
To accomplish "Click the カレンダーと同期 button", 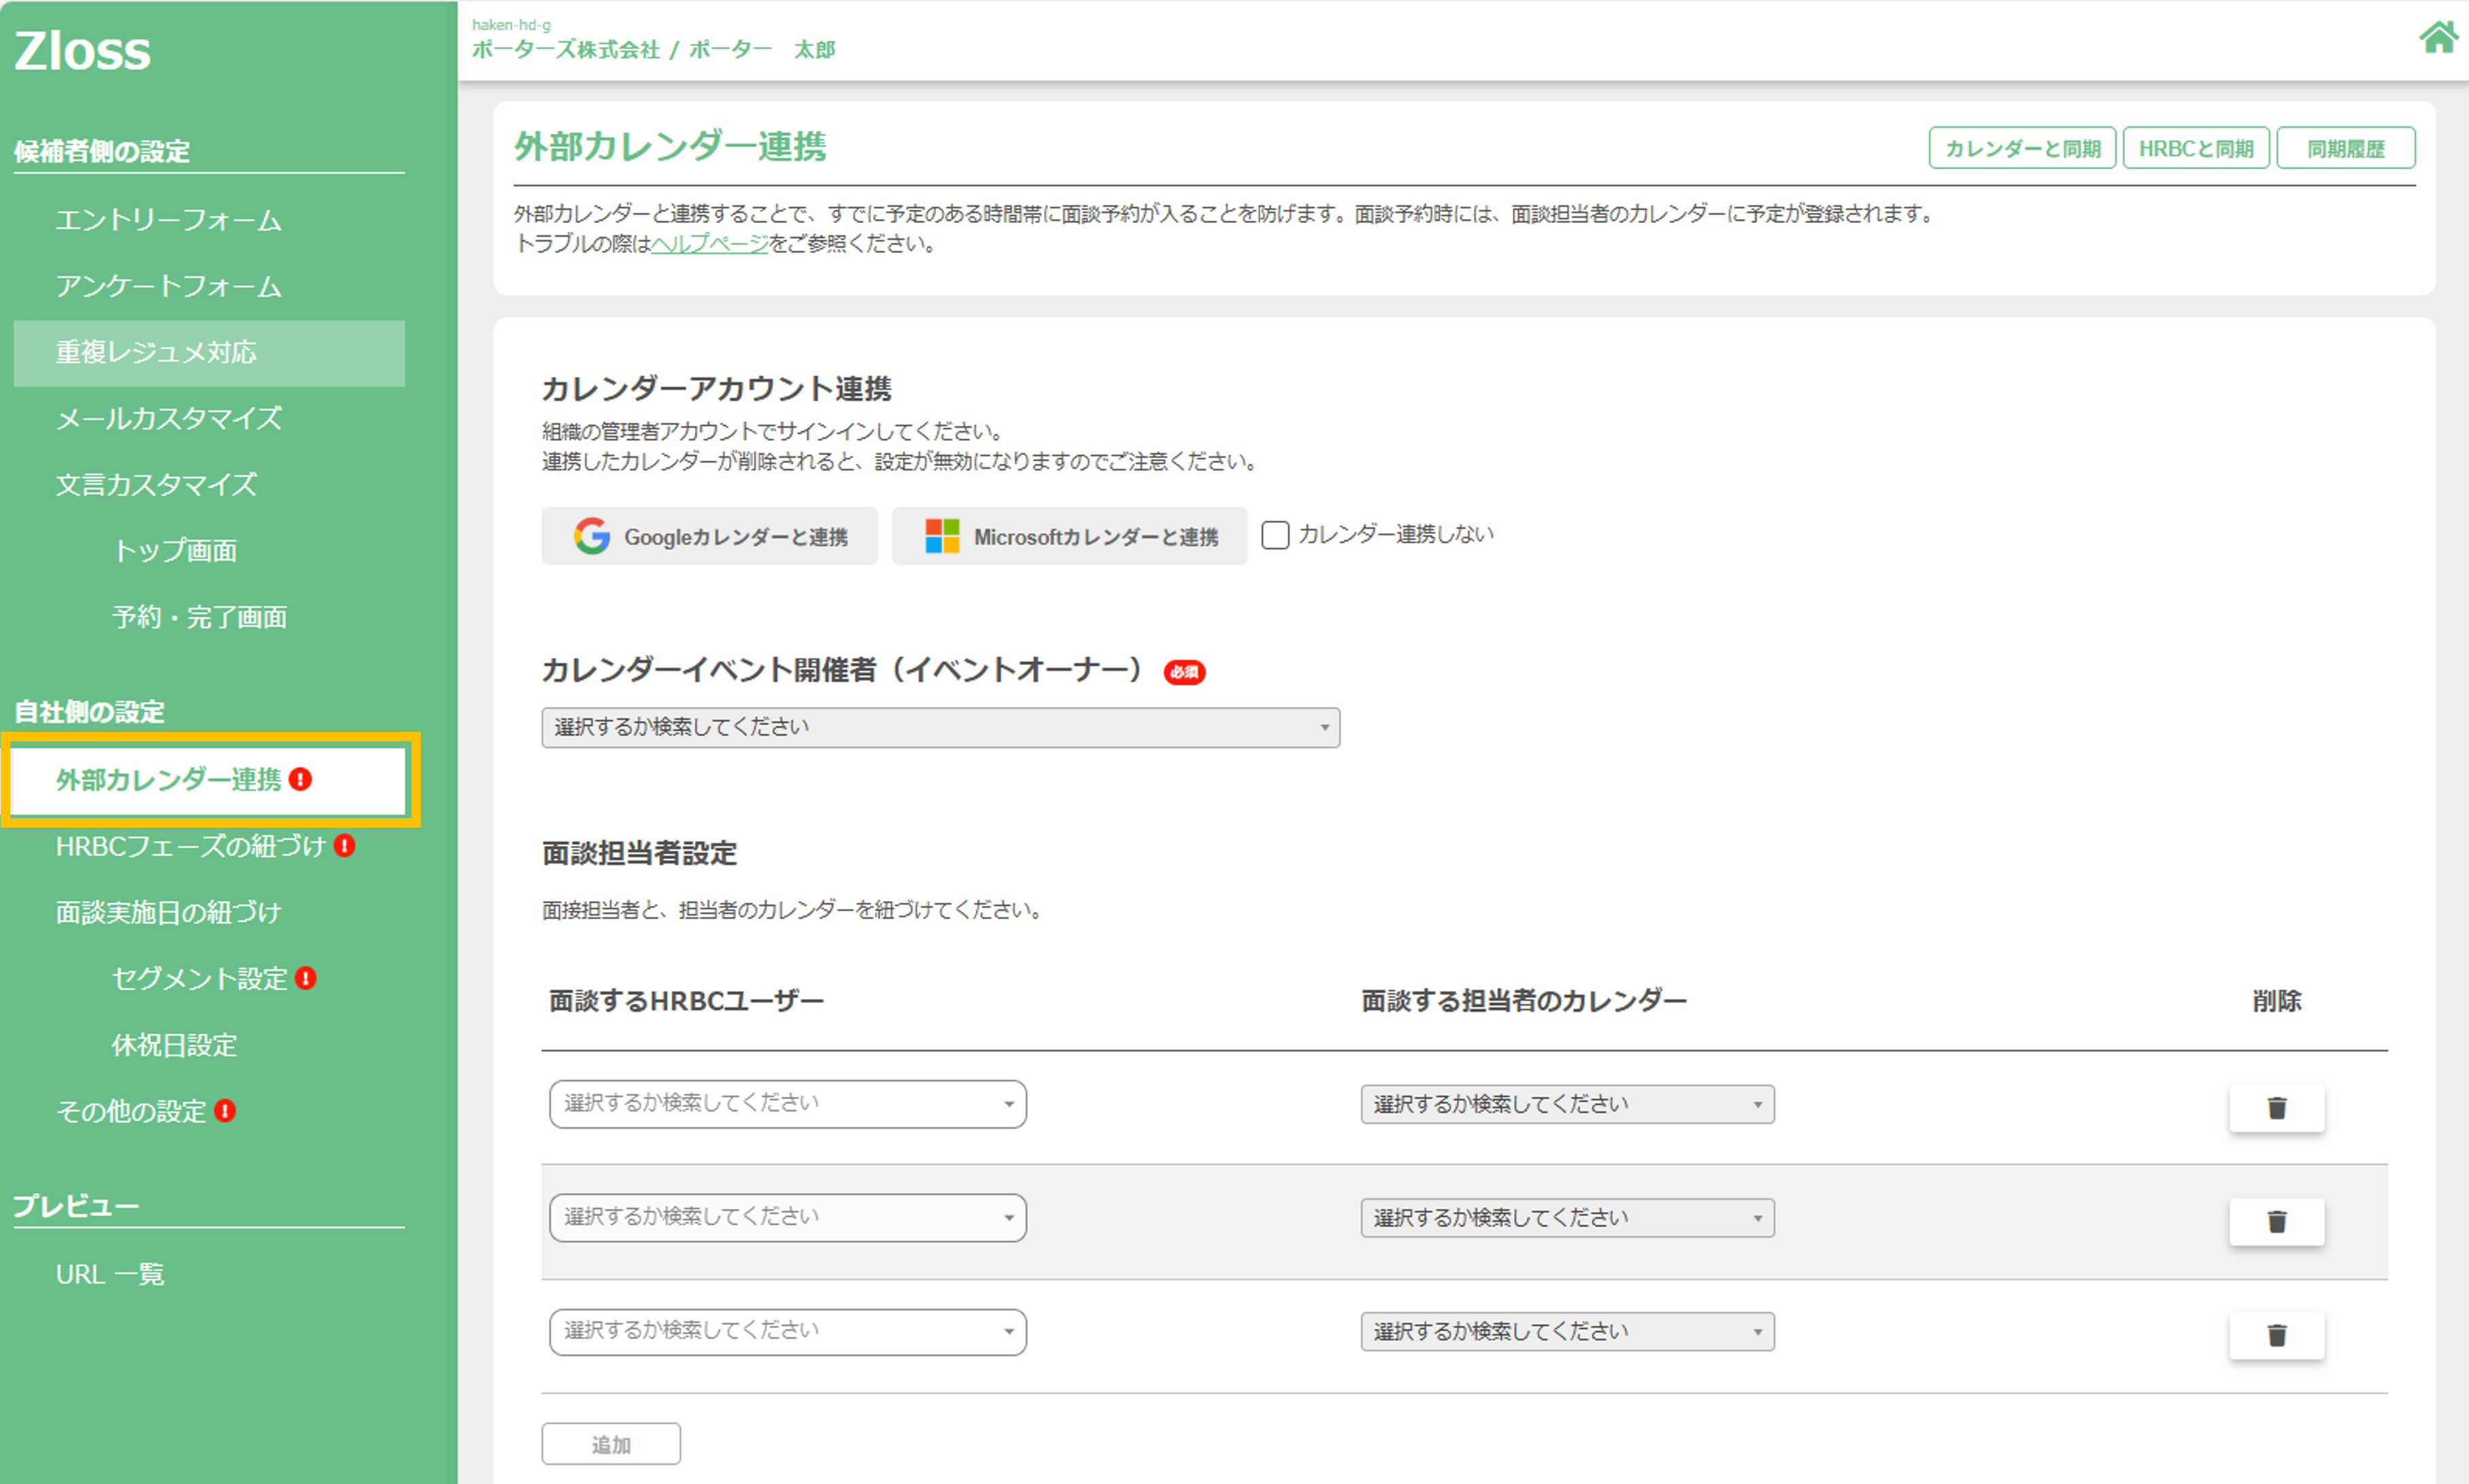I will [2021, 148].
